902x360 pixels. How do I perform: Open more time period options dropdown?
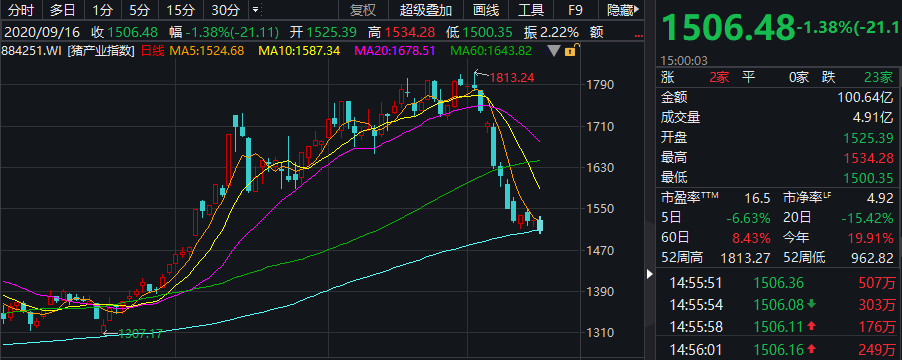pyautogui.click(x=255, y=10)
